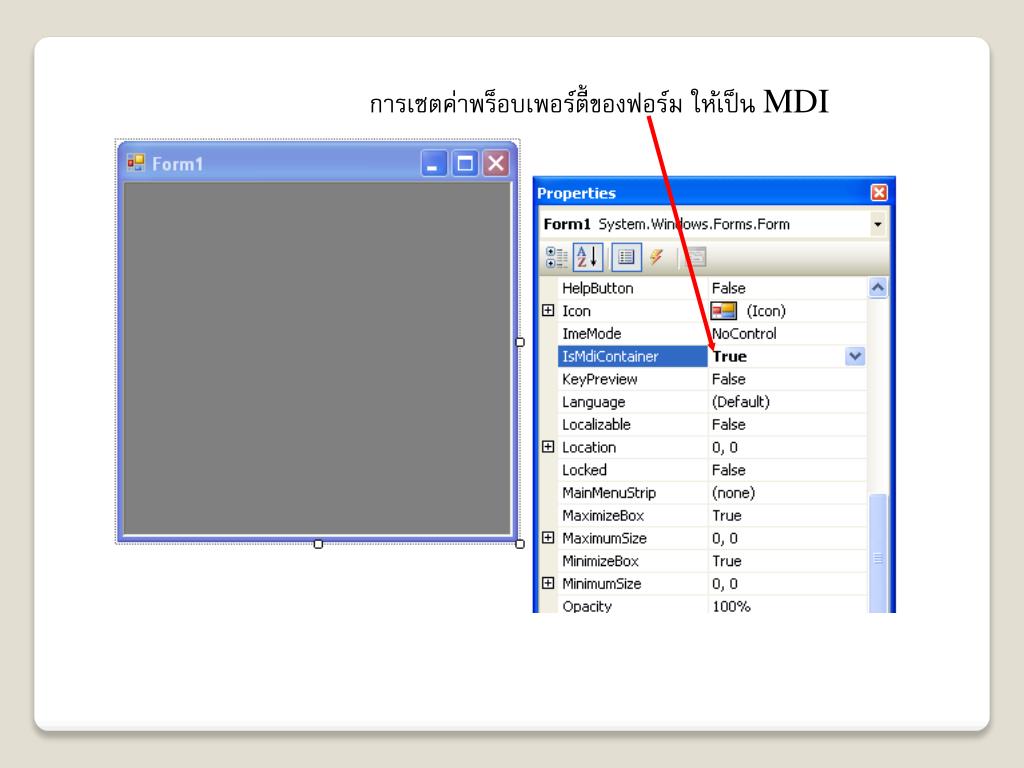Viewport: 1024px width, 768px height.
Task: Click the scrollbar up arrow in Properties
Action: tap(878, 288)
